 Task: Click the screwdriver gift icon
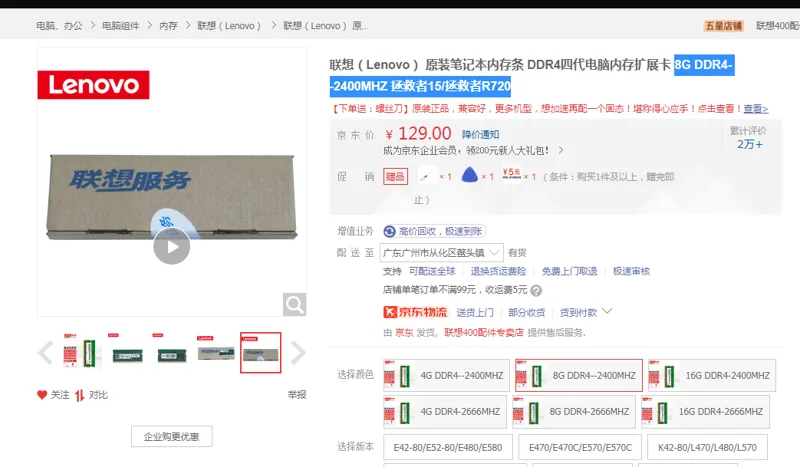[x=427, y=176]
